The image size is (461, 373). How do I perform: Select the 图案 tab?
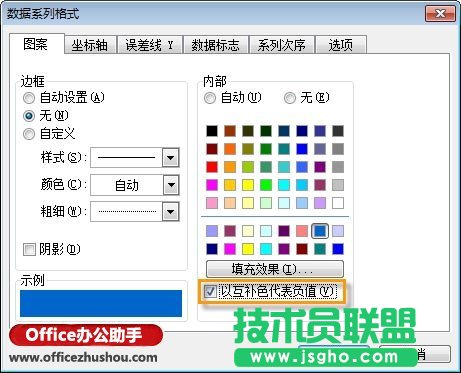coord(36,44)
